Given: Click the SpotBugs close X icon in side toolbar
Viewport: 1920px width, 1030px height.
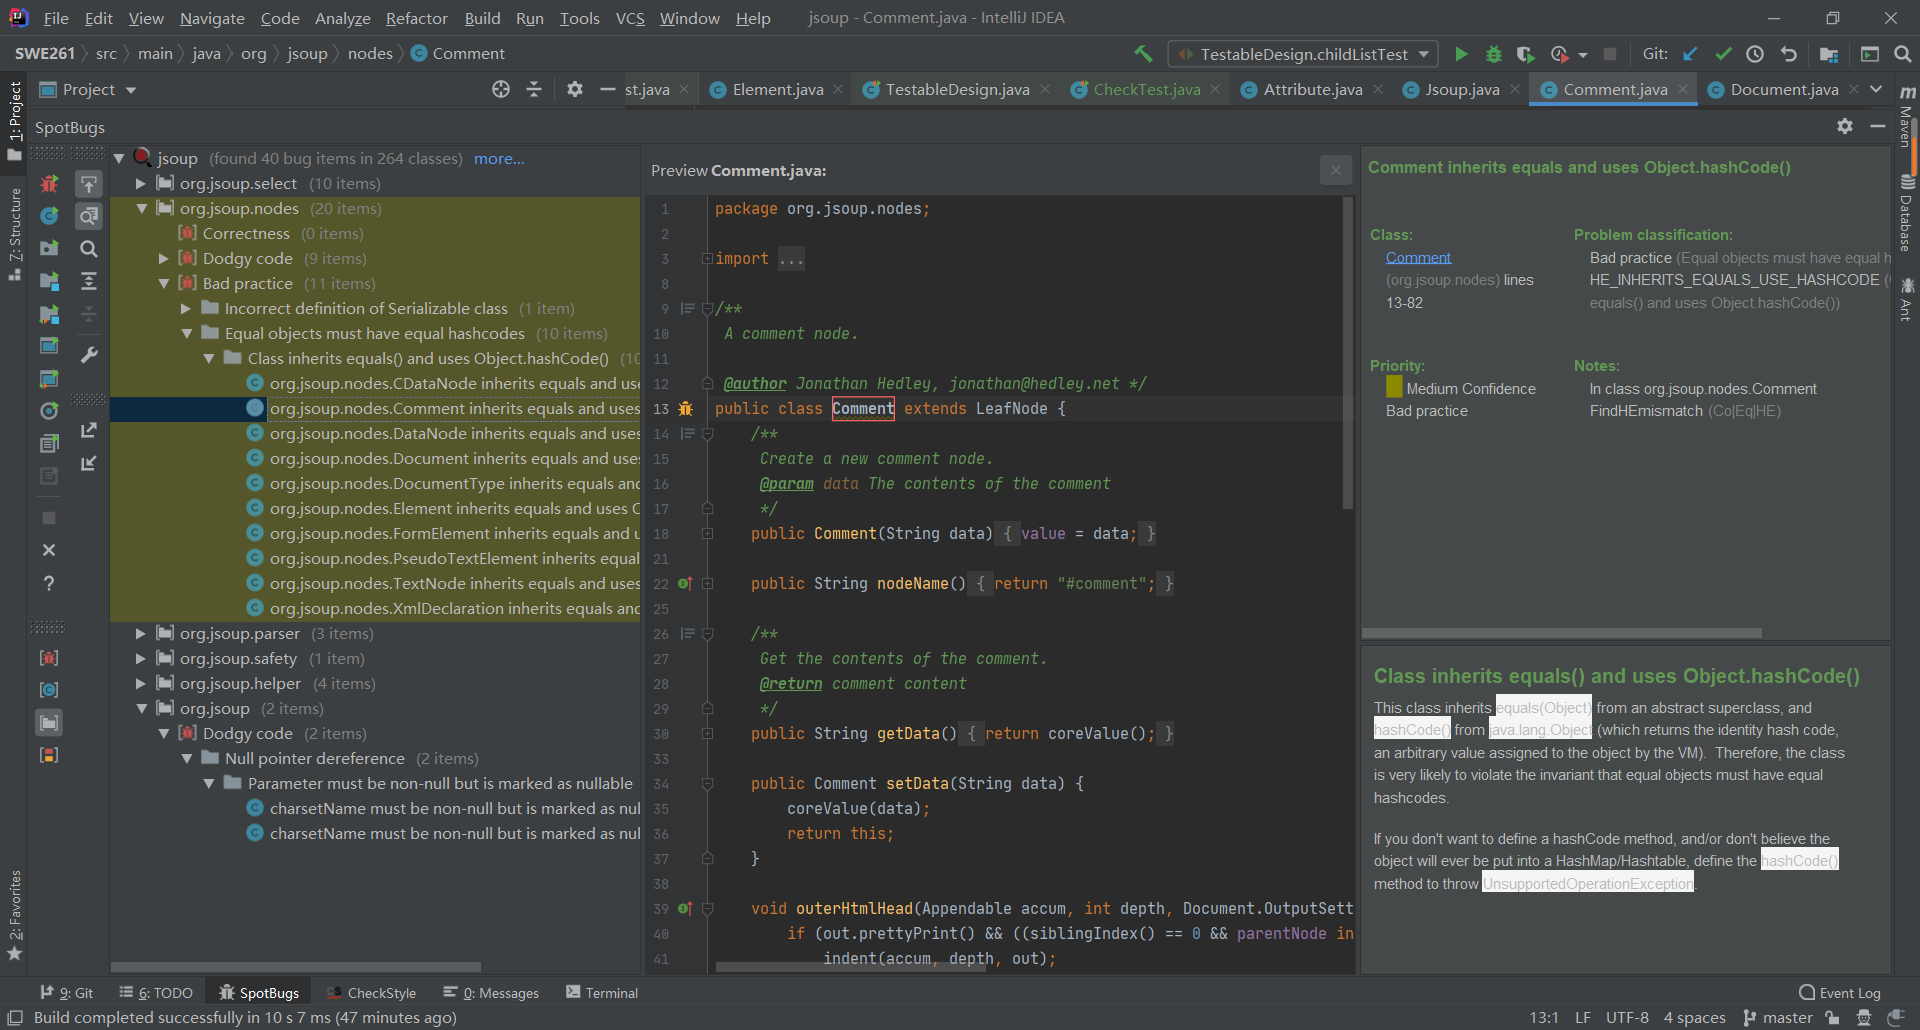Looking at the screenshot, I should coord(49,550).
